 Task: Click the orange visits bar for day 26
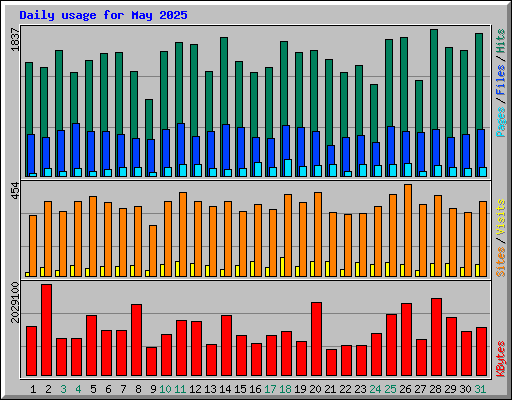point(408,230)
